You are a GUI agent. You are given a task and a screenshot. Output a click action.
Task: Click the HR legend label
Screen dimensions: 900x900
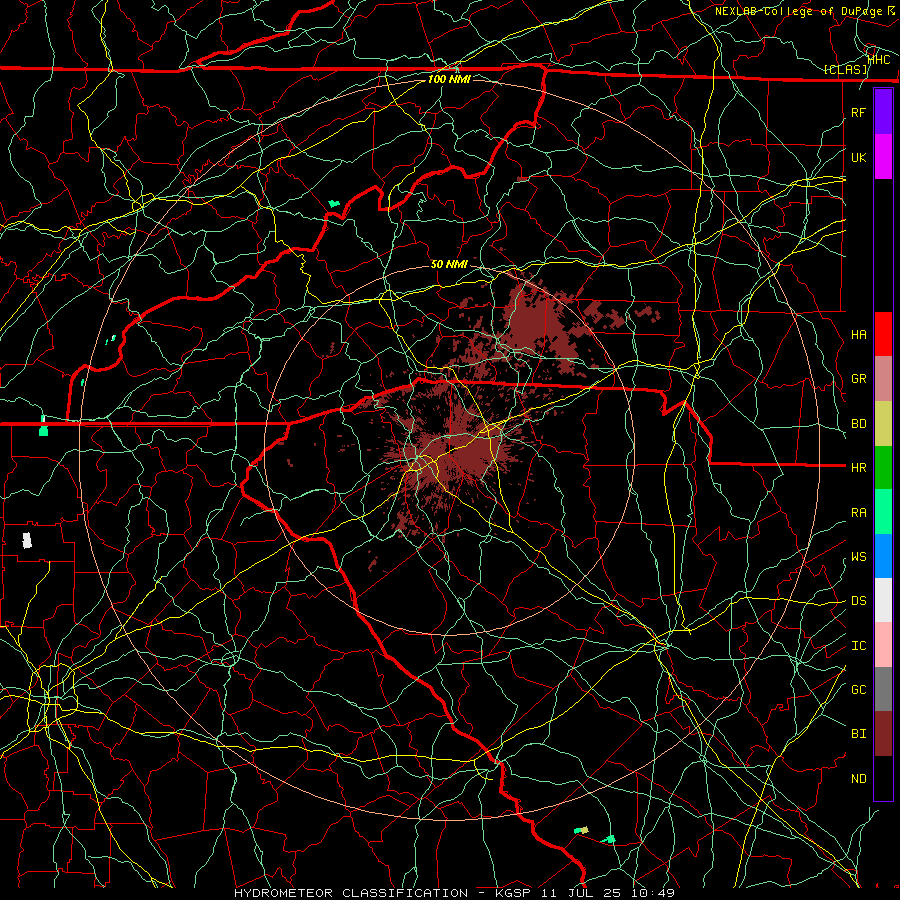[858, 468]
